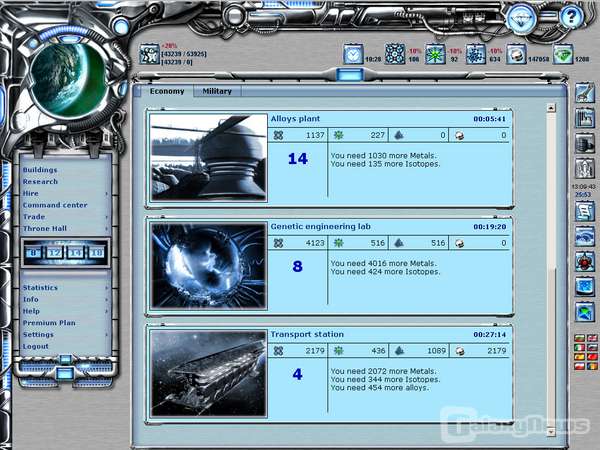Select the British flag language icon
600x450 pixels.
pyautogui.click(x=592, y=338)
